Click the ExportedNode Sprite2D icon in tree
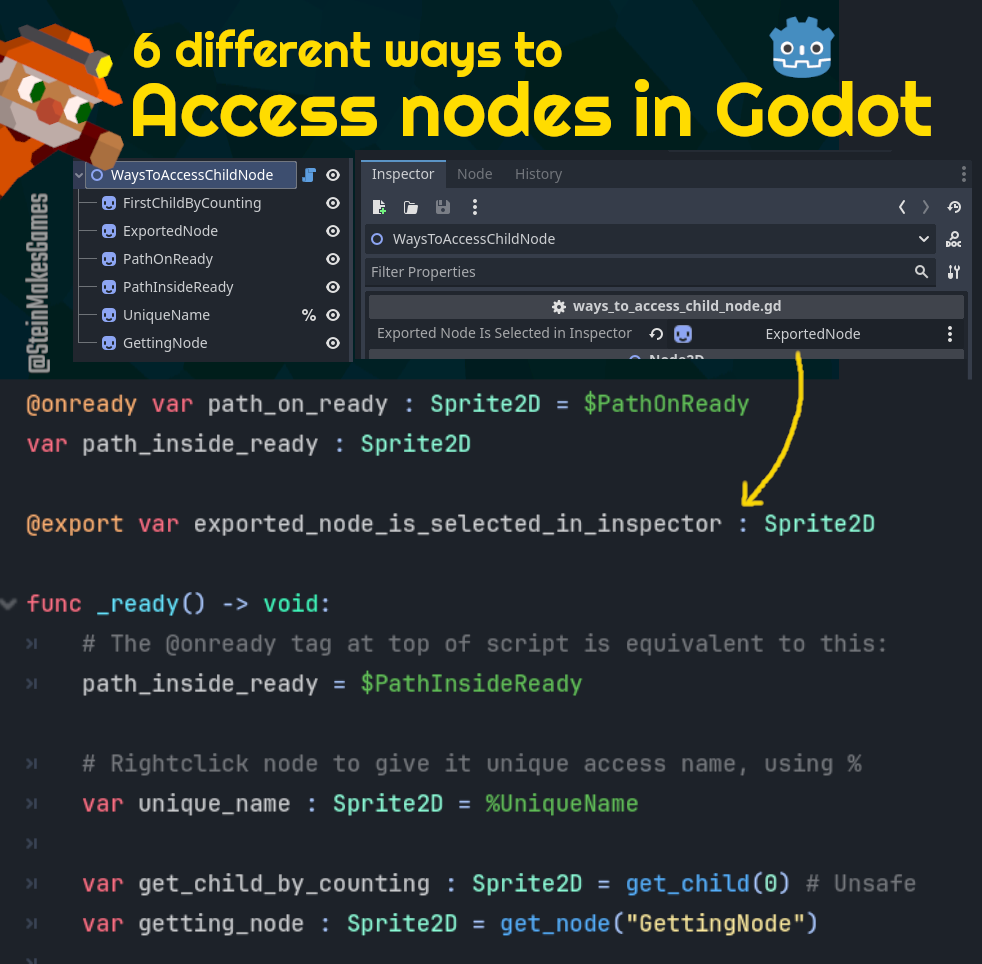 click(109, 231)
